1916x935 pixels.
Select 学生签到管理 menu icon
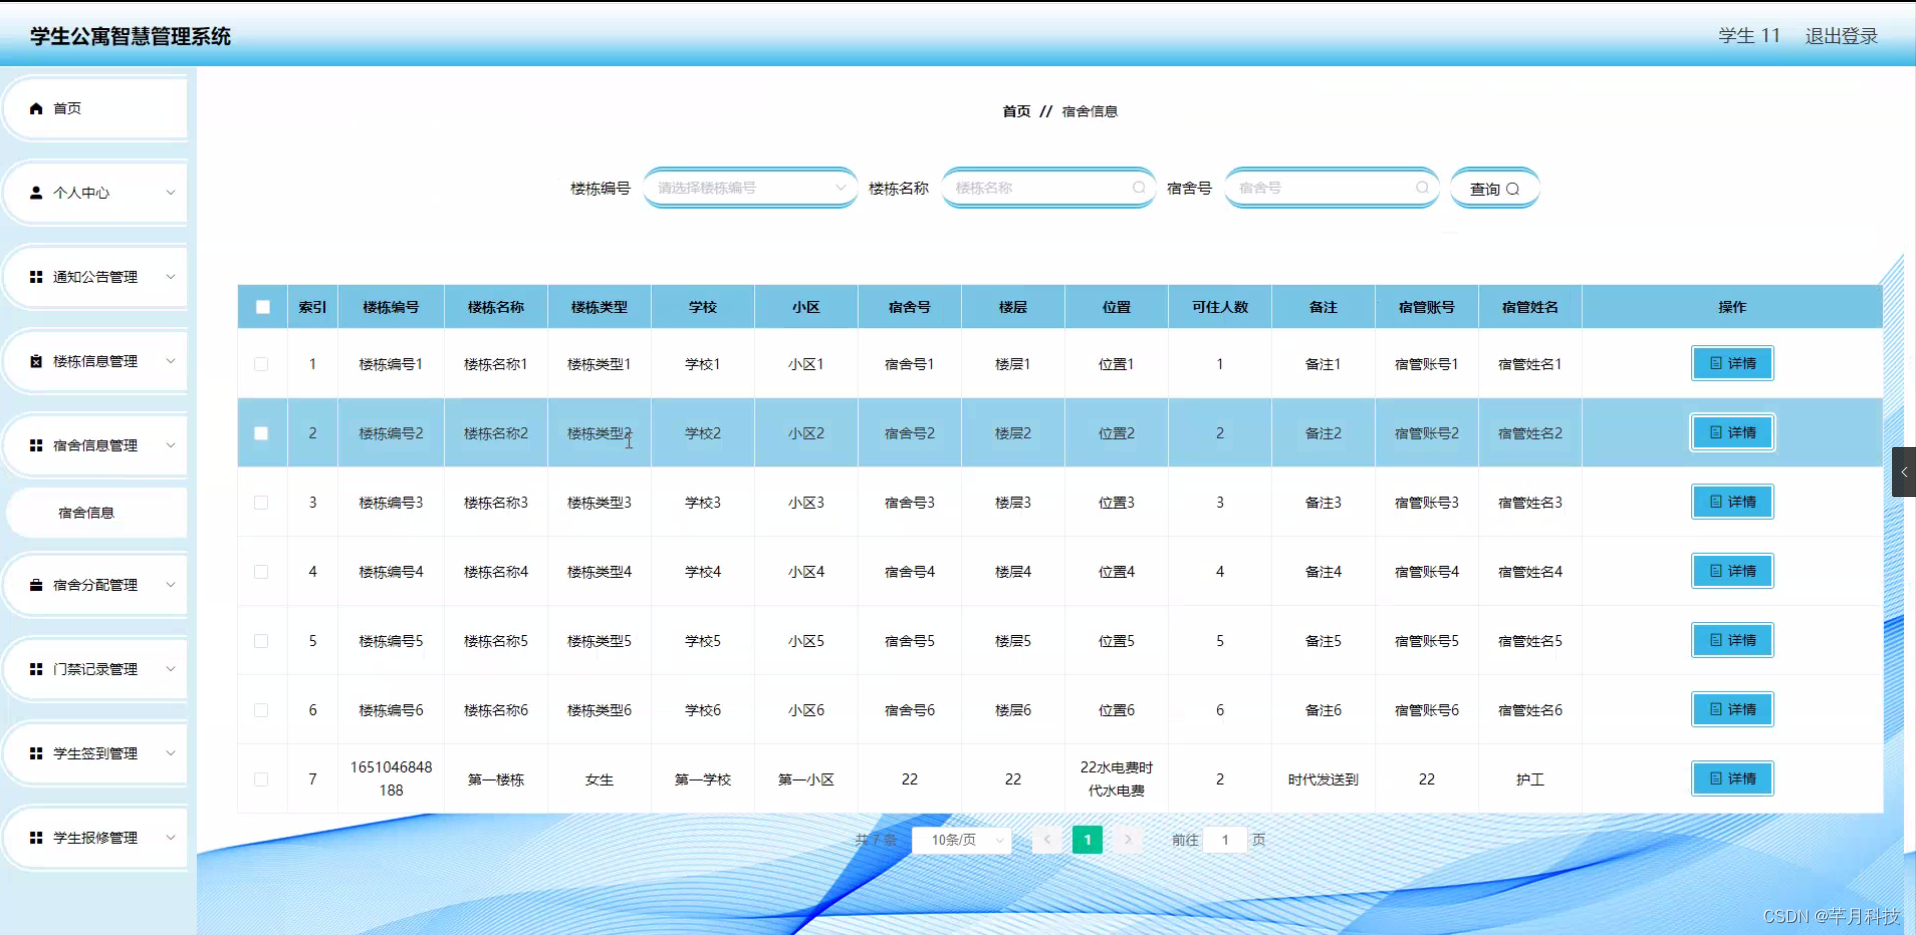(37, 753)
